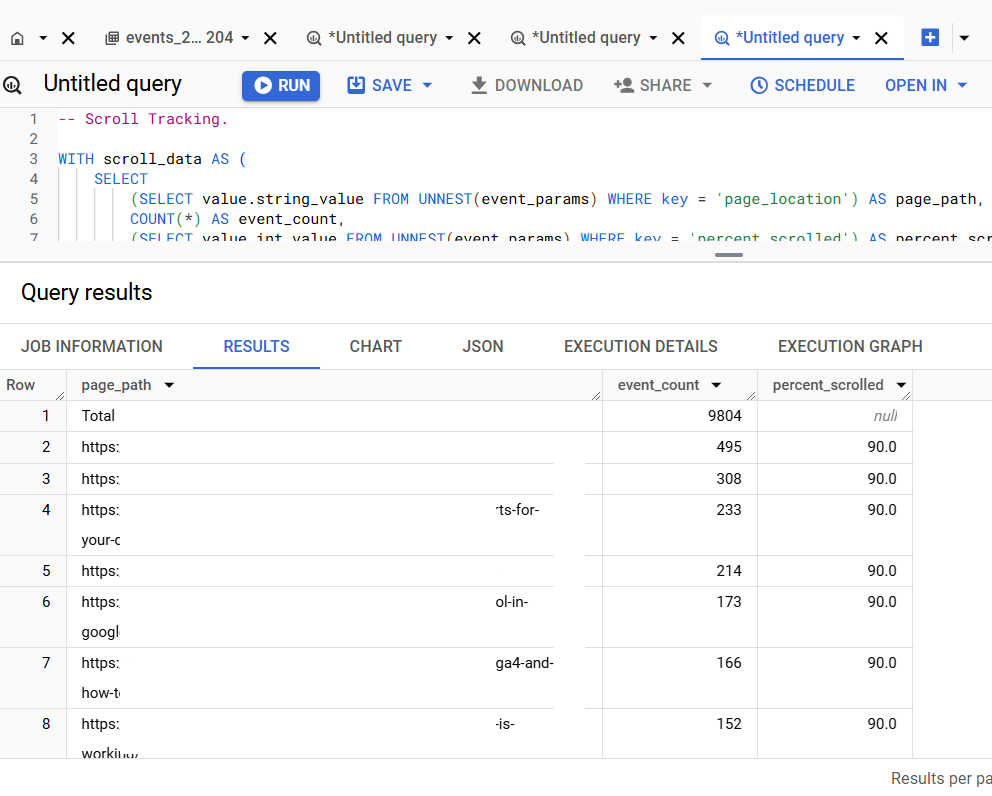Open the second *Untitled query tab dropdown
Image resolution: width=992 pixels, height=796 pixels.
653,39
